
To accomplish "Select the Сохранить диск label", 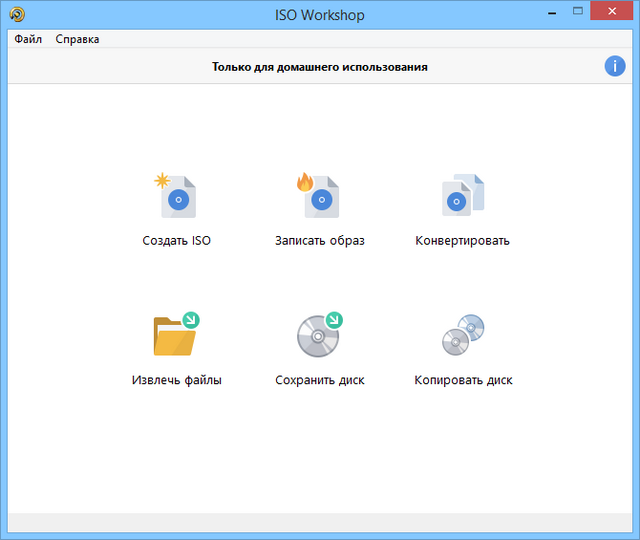I will 320,380.
